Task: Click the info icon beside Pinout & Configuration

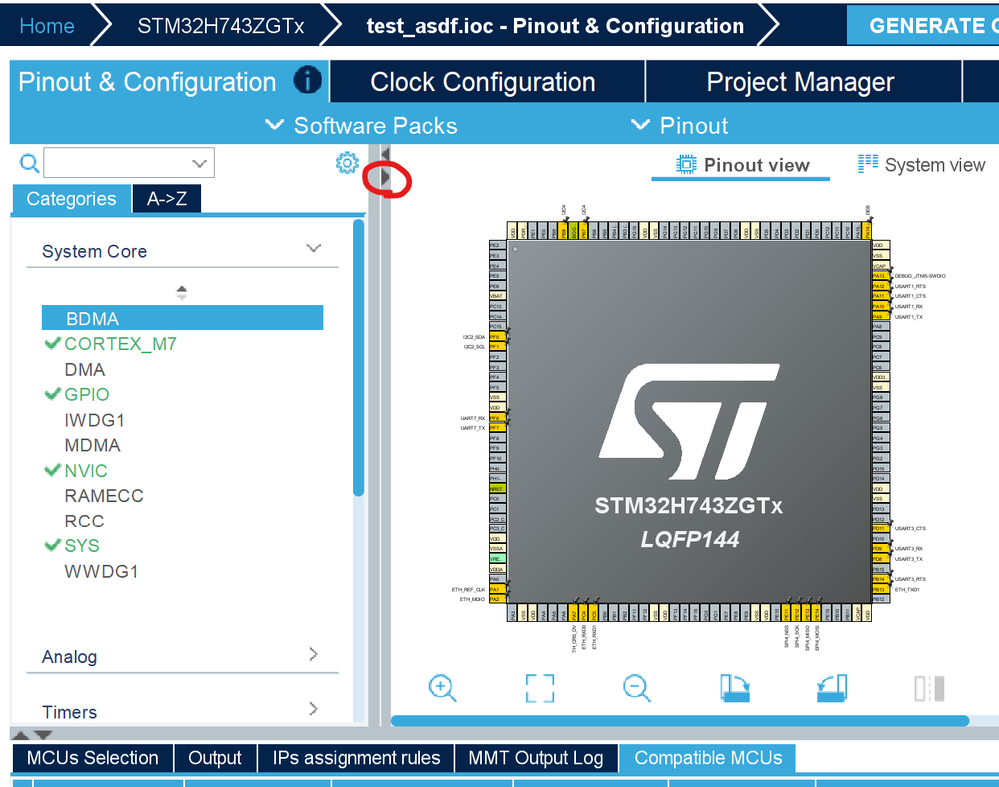Action: [x=307, y=81]
